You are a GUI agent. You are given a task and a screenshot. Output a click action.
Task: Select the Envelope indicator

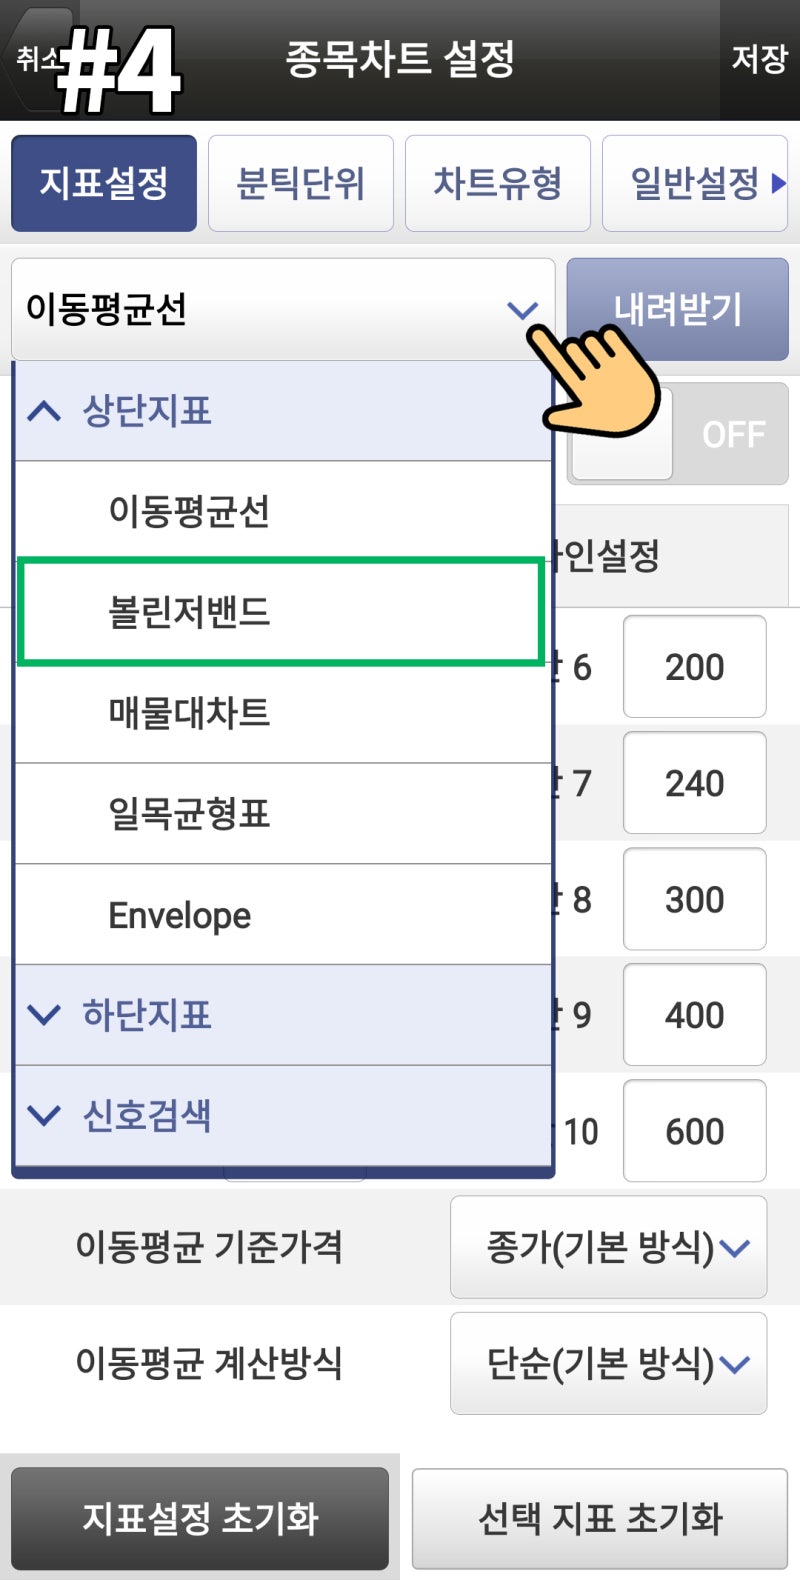[280, 913]
